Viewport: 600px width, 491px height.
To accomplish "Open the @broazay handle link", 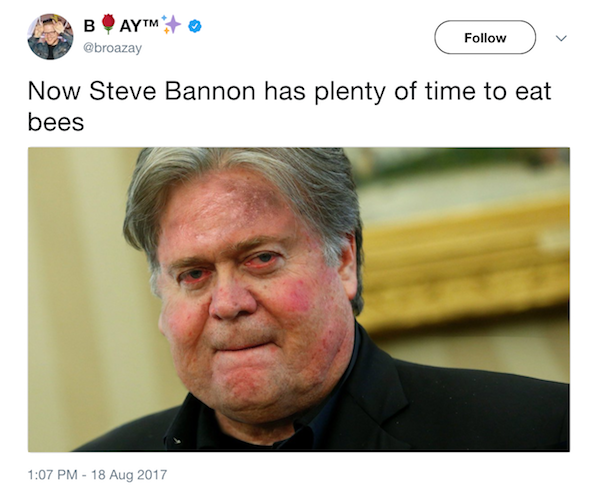I will pos(114,48).
